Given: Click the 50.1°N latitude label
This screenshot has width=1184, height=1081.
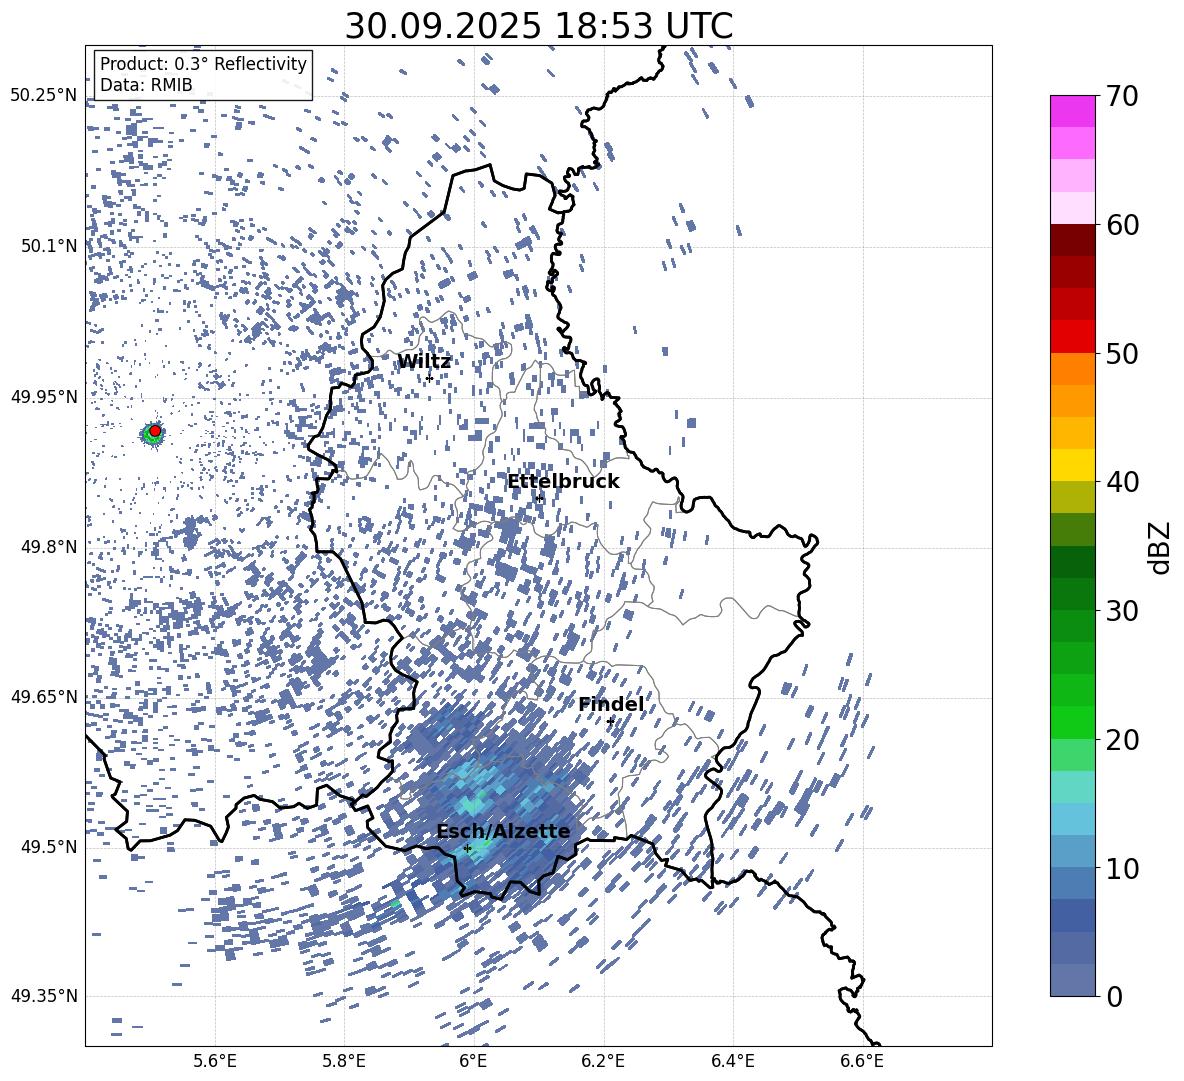Looking at the screenshot, I should tap(50, 246).
